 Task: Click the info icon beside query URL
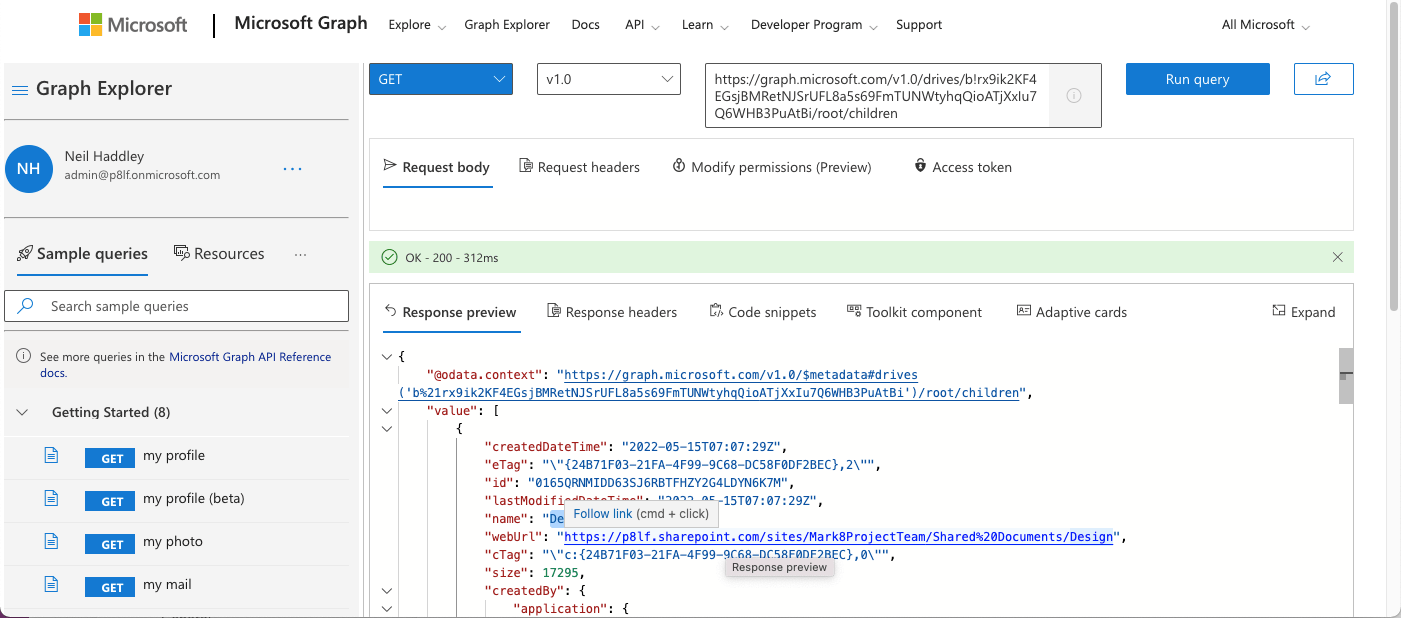pyautogui.click(x=1074, y=96)
